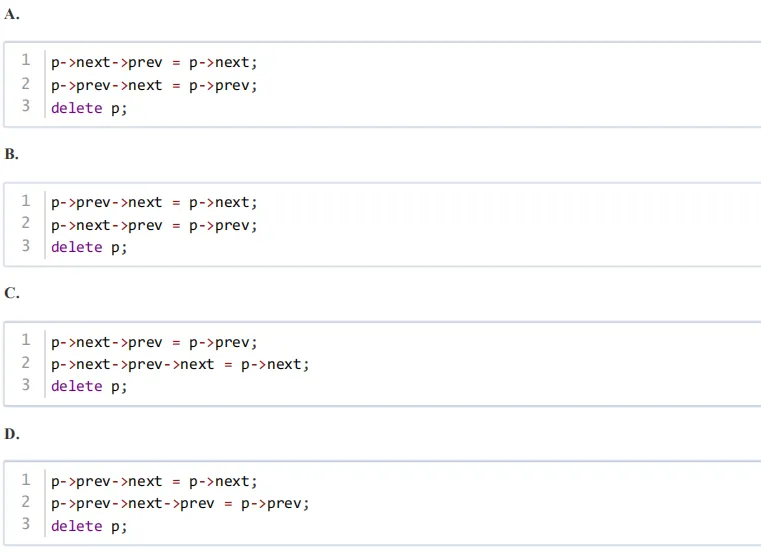The height and width of the screenshot is (552, 761).
Task: Click p->next->prev->next statement in block C
Action: tap(180, 364)
